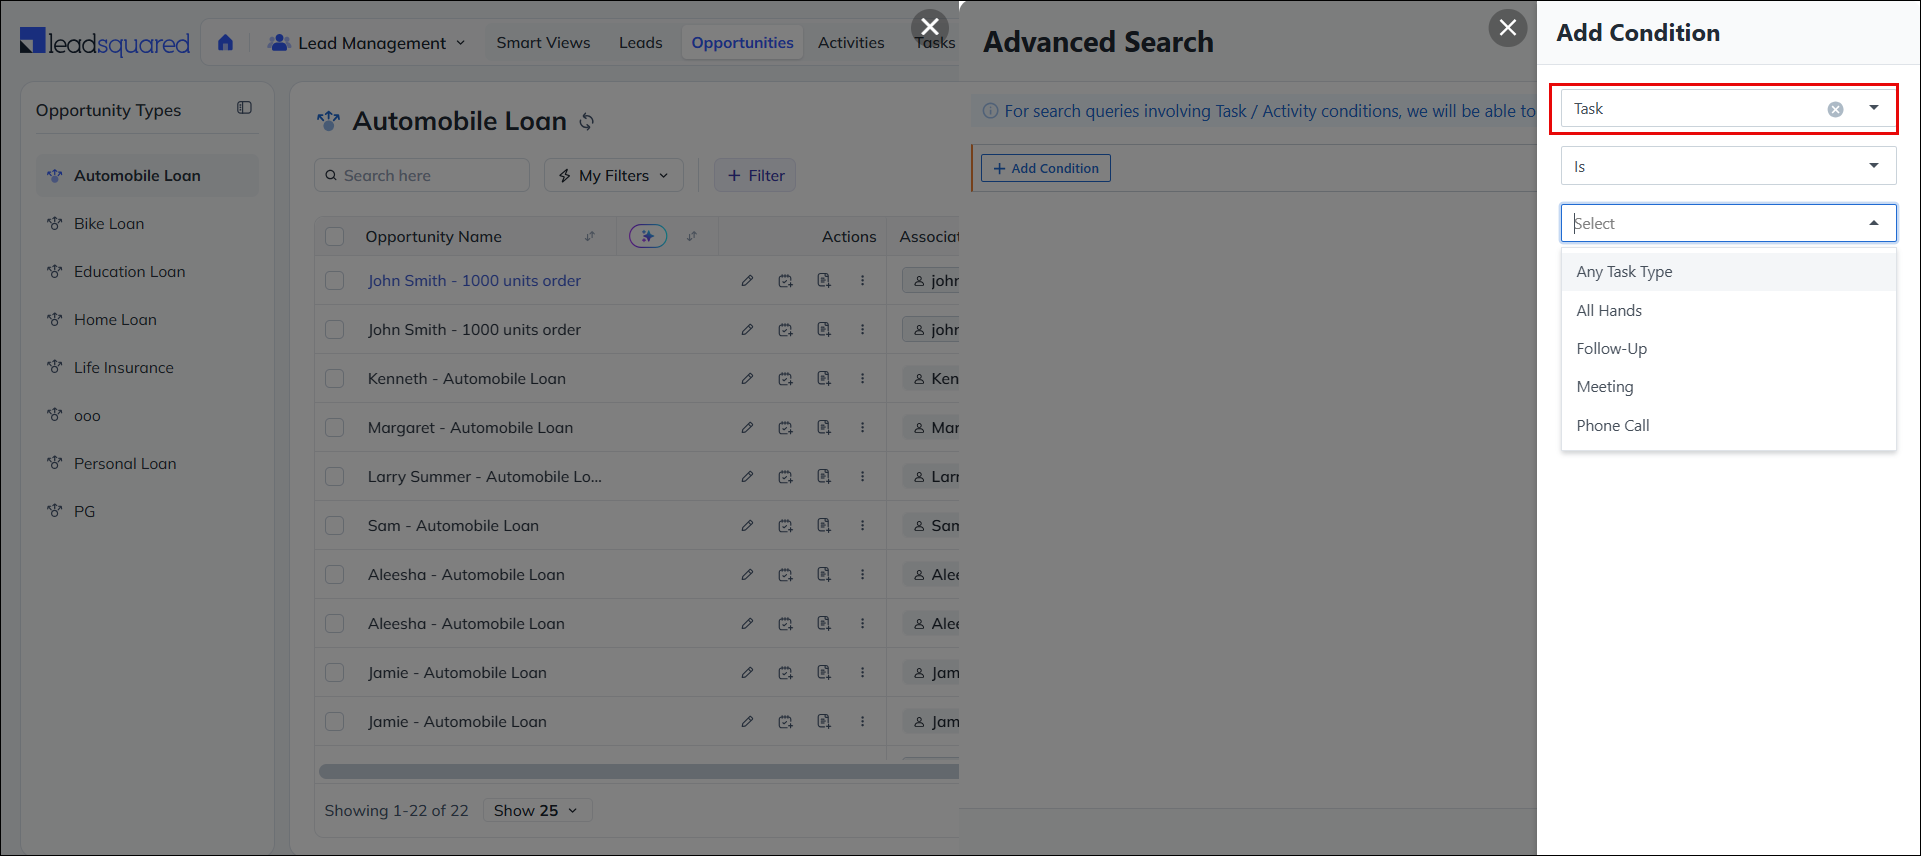The image size is (1921, 856).
Task: Refresh the Automobile Loan list icon
Action: tap(587, 121)
